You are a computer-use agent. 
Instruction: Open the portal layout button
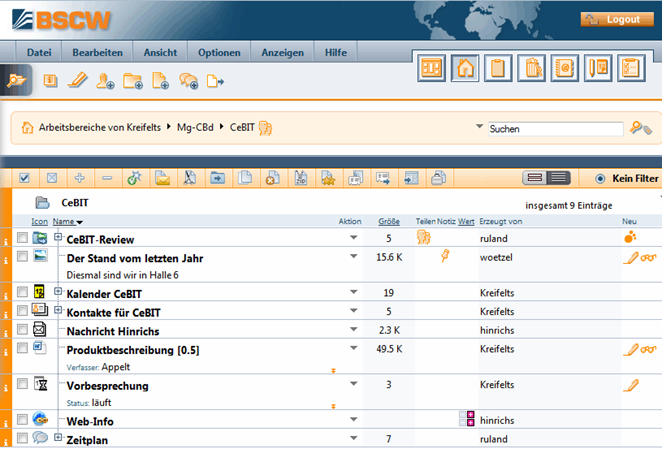[431, 68]
